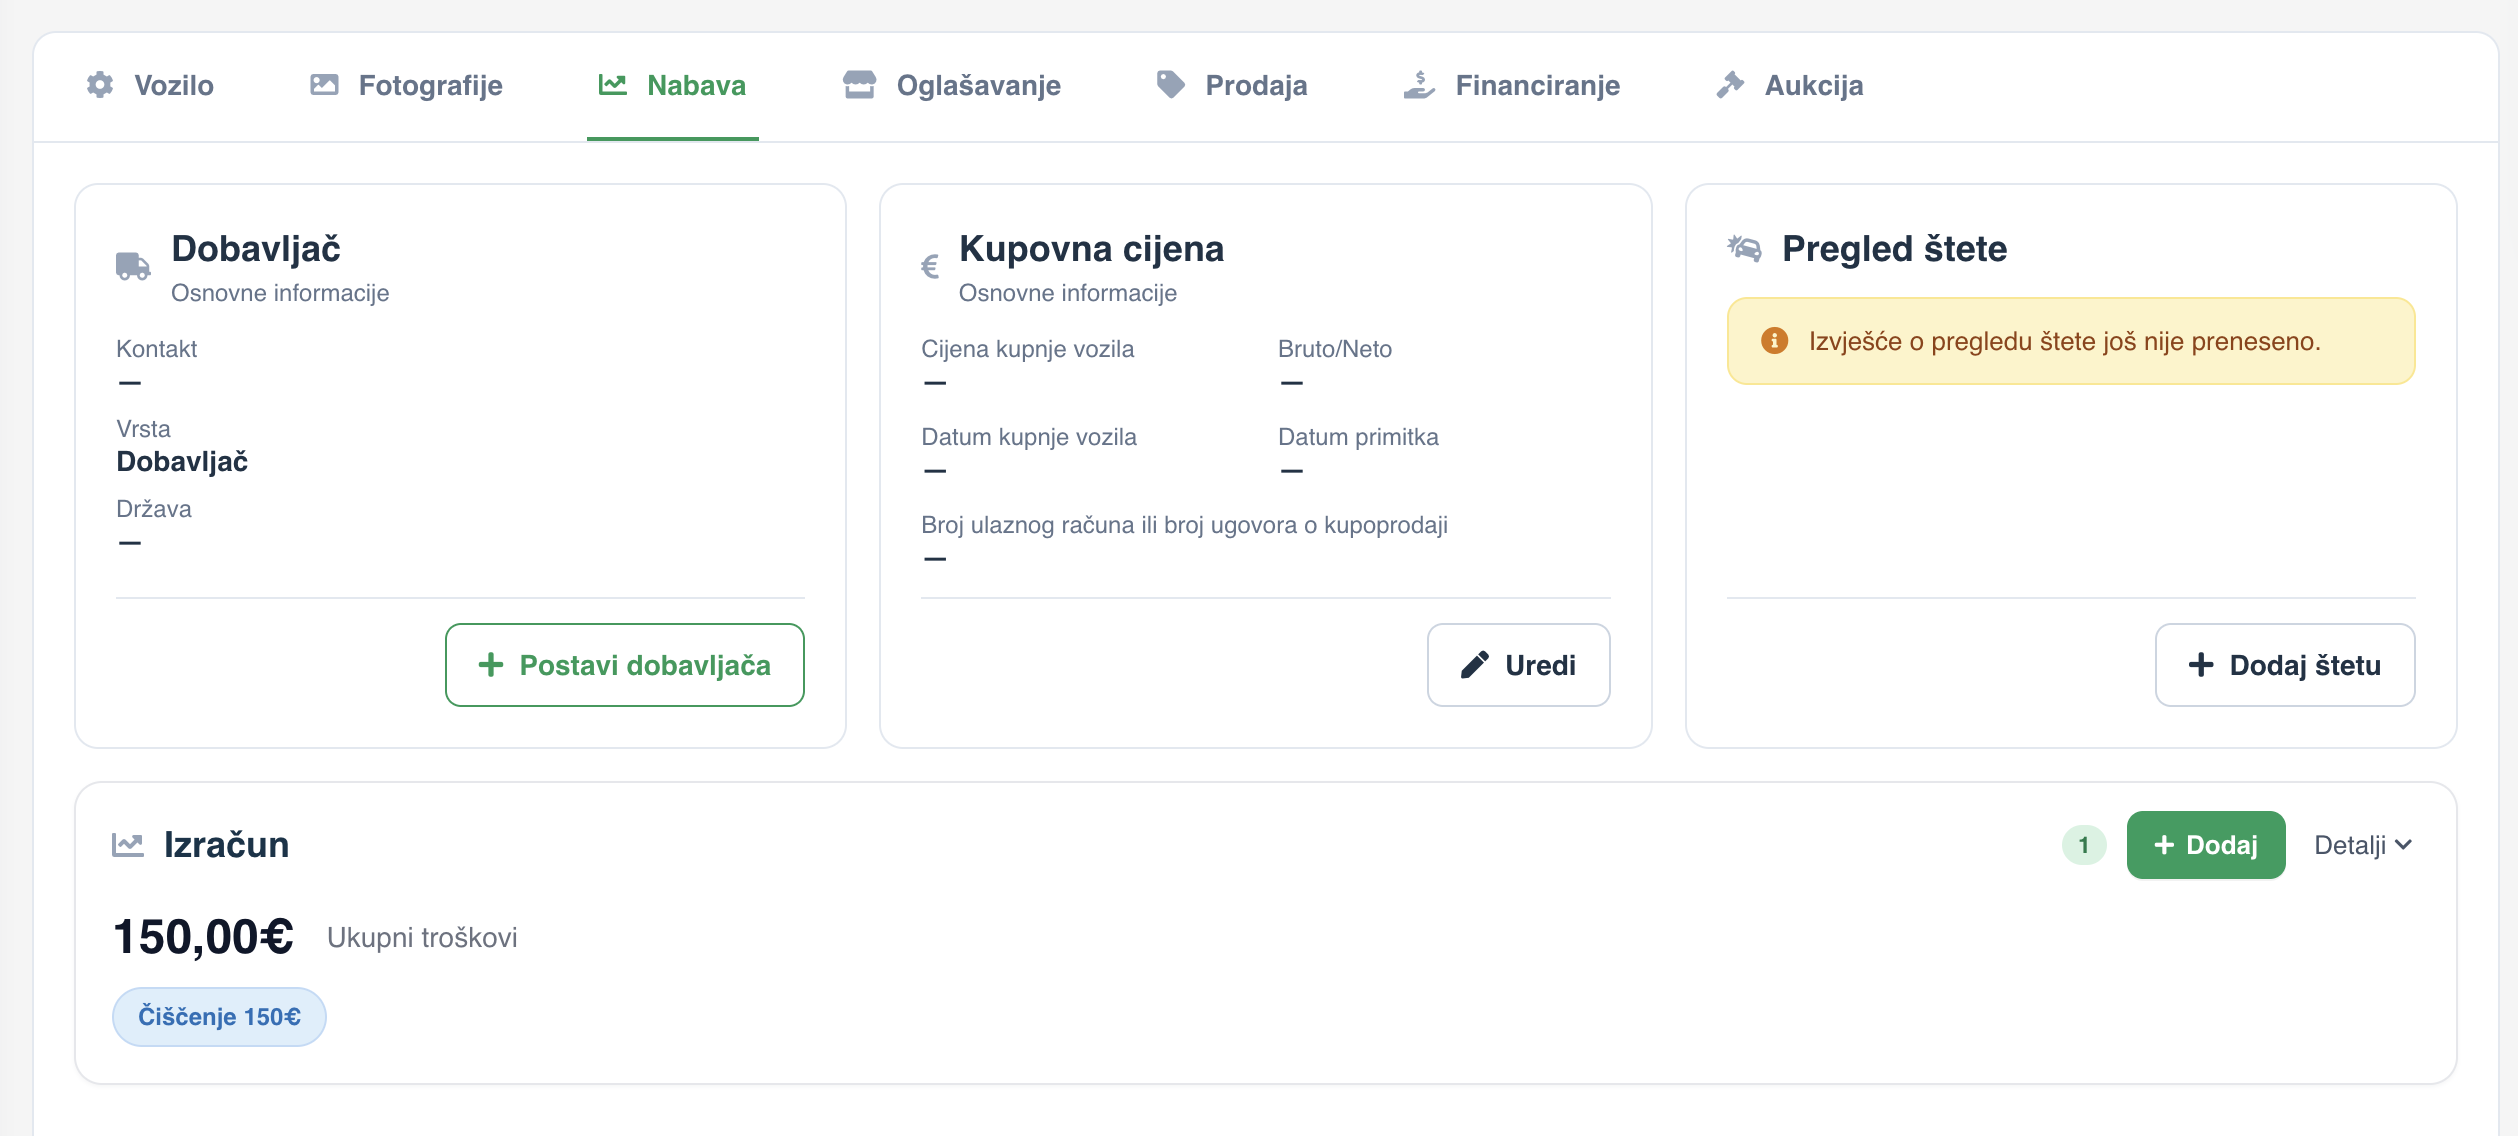The height and width of the screenshot is (1136, 2518).
Task: Click the warning info icon in yellow alert
Action: (x=1774, y=341)
